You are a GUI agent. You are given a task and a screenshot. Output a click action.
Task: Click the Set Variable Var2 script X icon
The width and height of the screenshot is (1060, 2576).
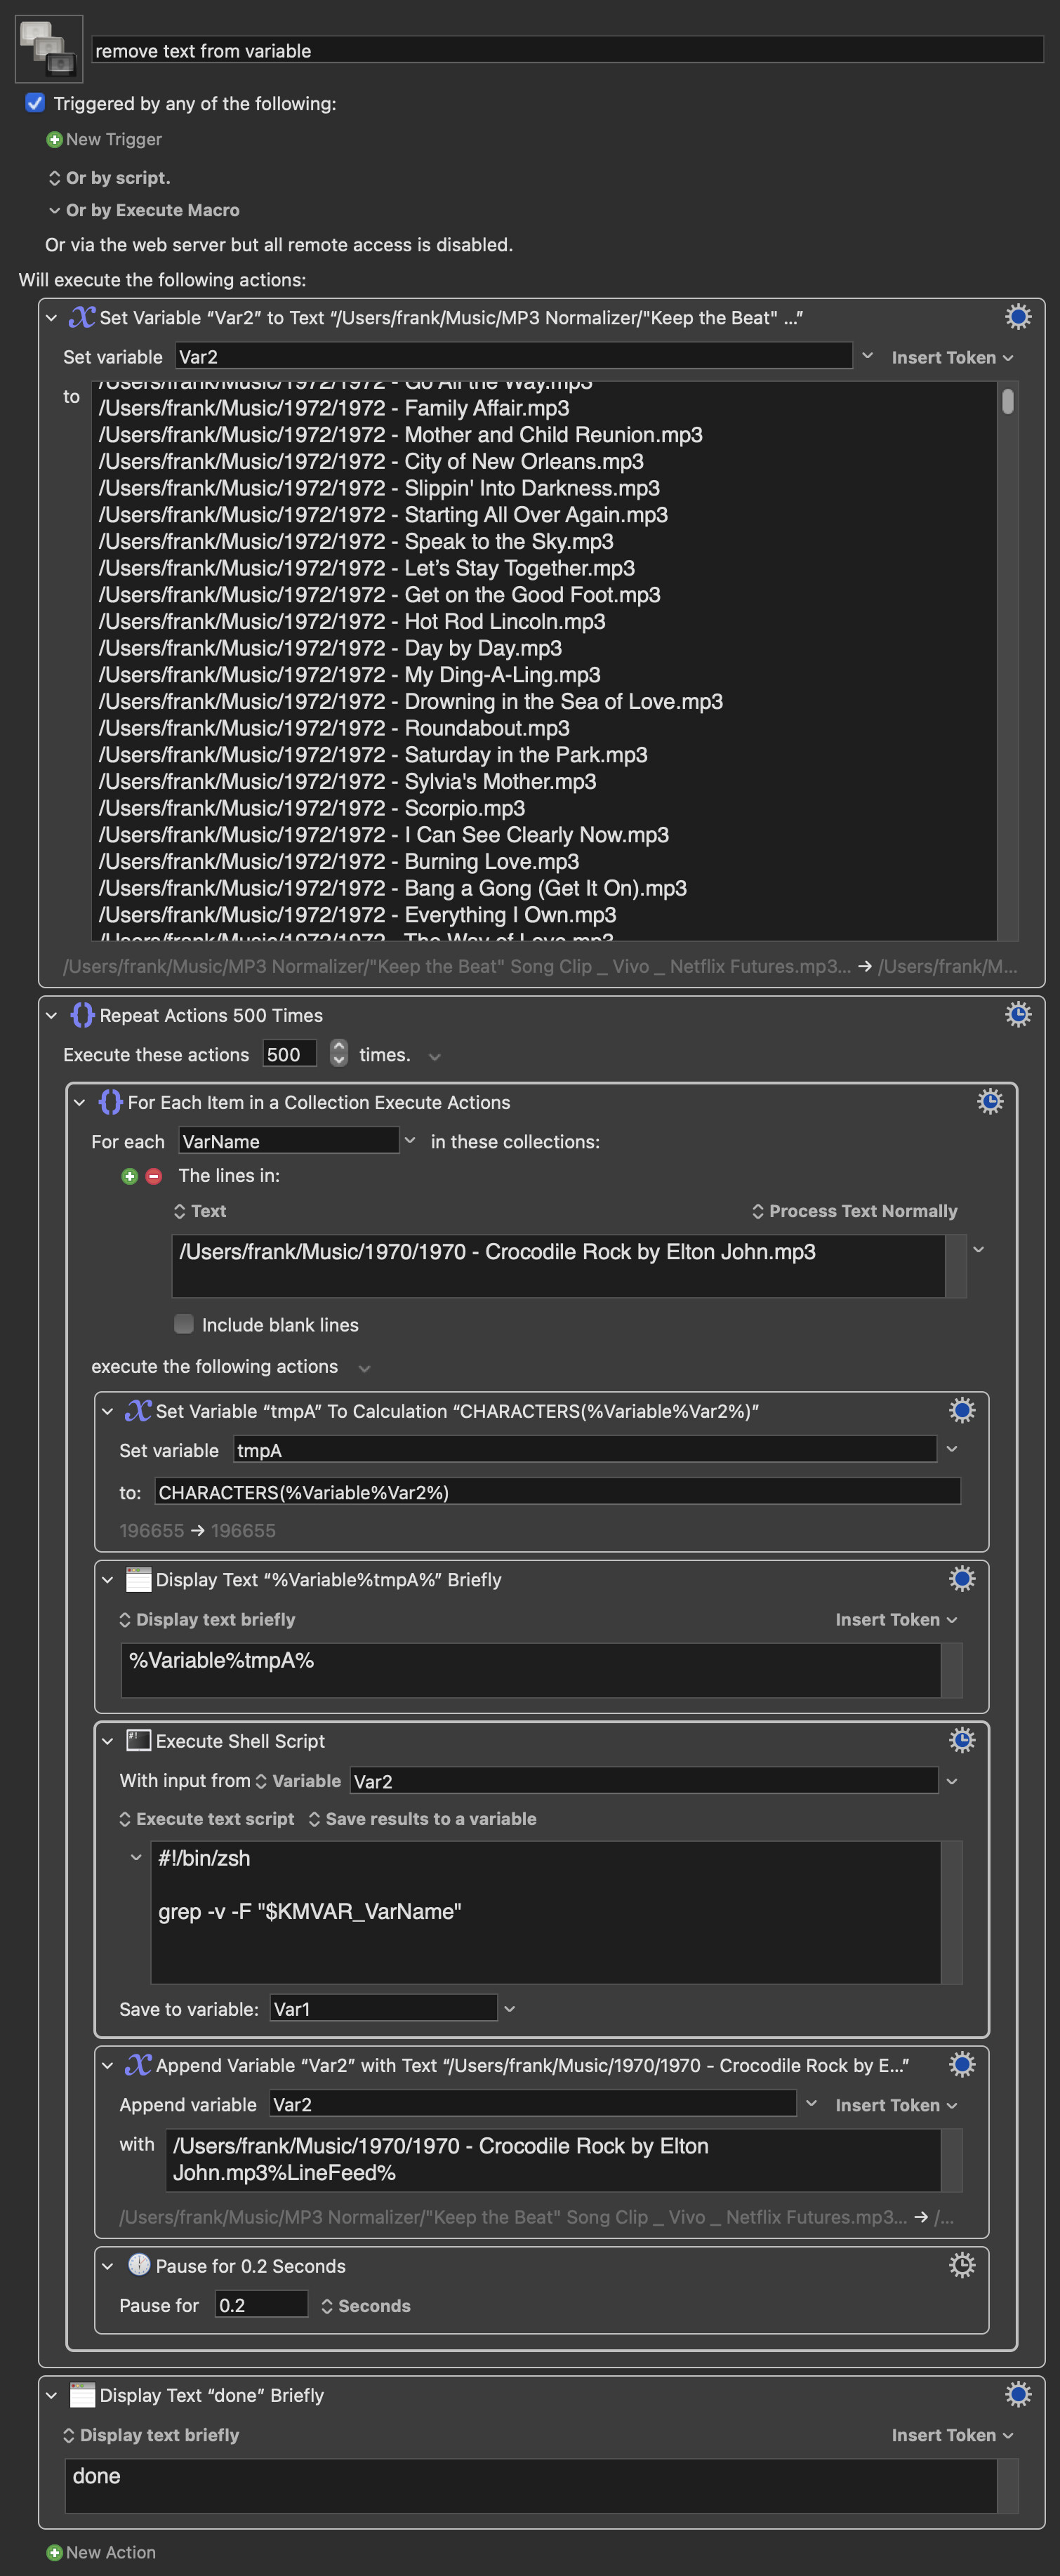pyautogui.click(x=82, y=317)
